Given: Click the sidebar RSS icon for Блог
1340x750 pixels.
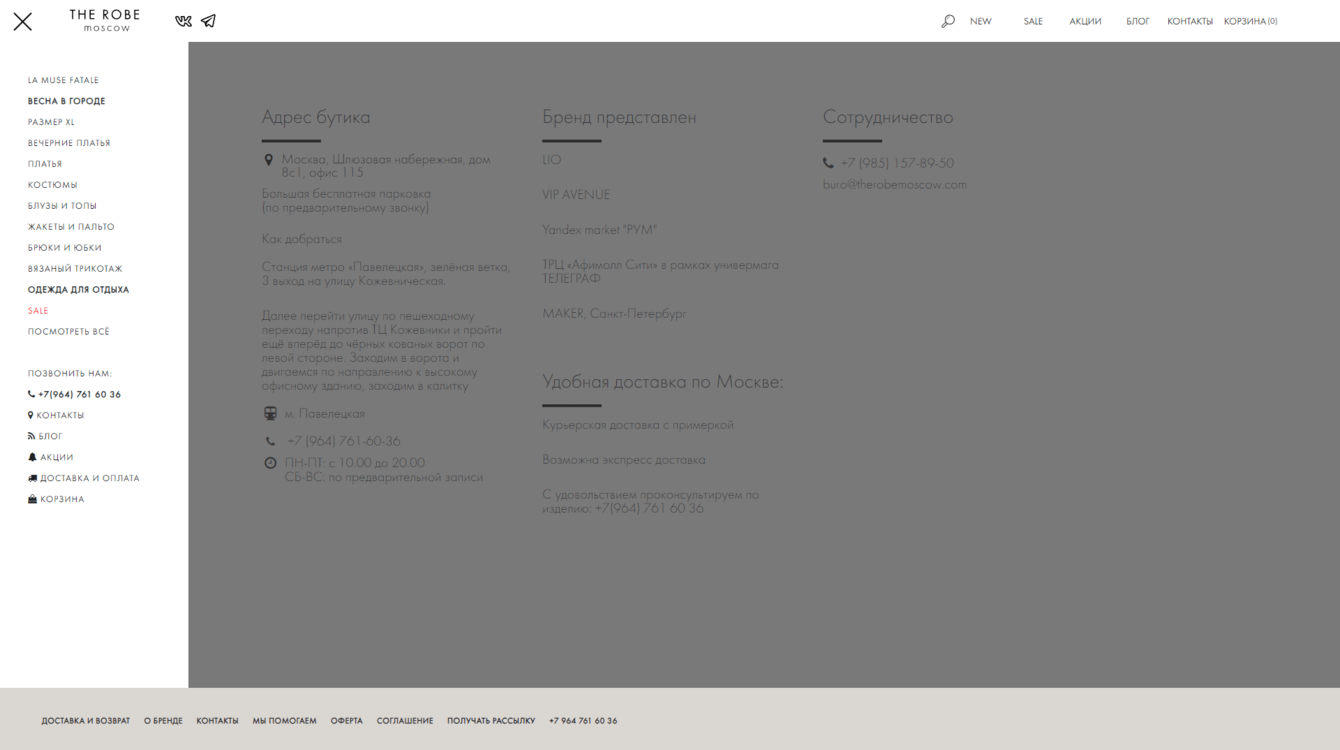Looking at the screenshot, I should point(31,436).
